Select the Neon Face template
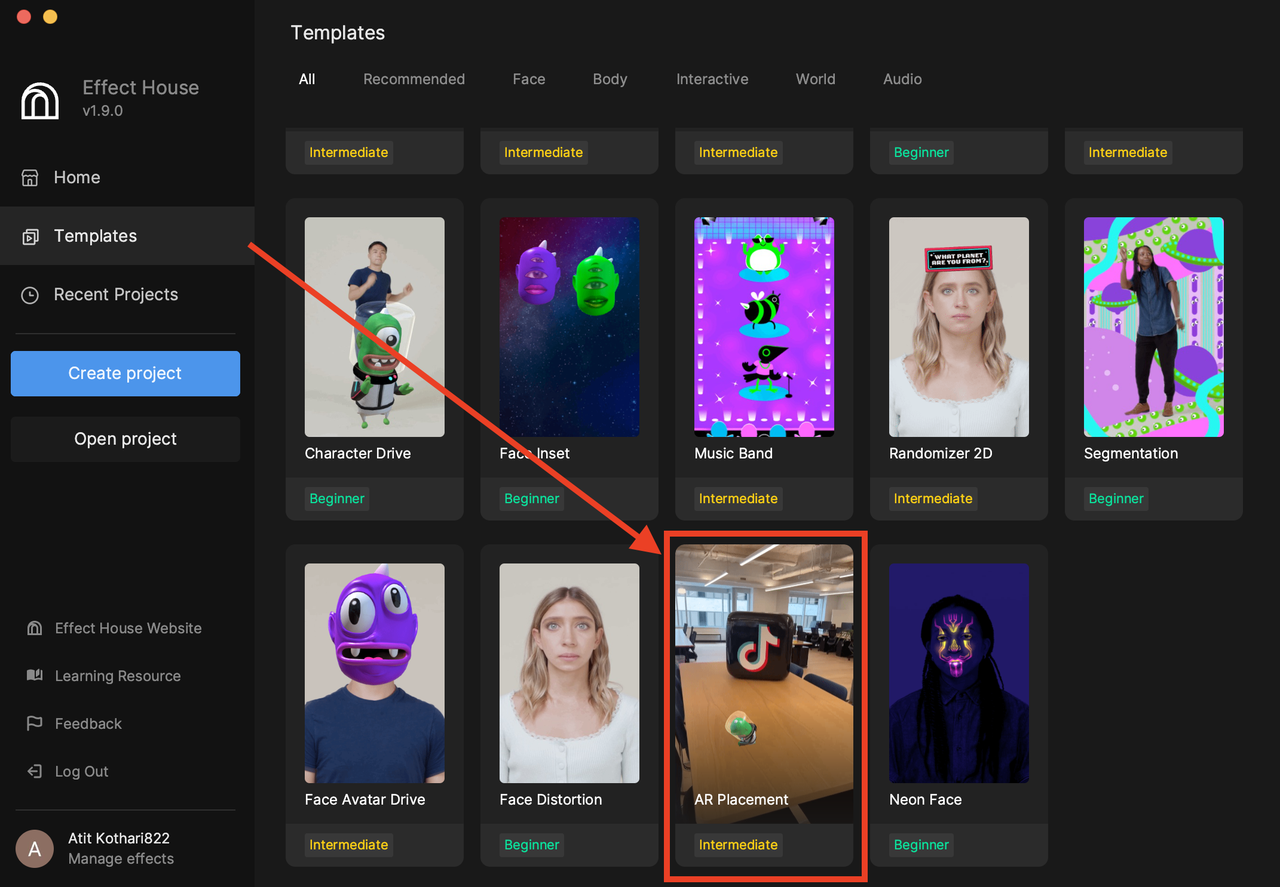The width and height of the screenshot is (1280, 887). [x=958, y=673]
